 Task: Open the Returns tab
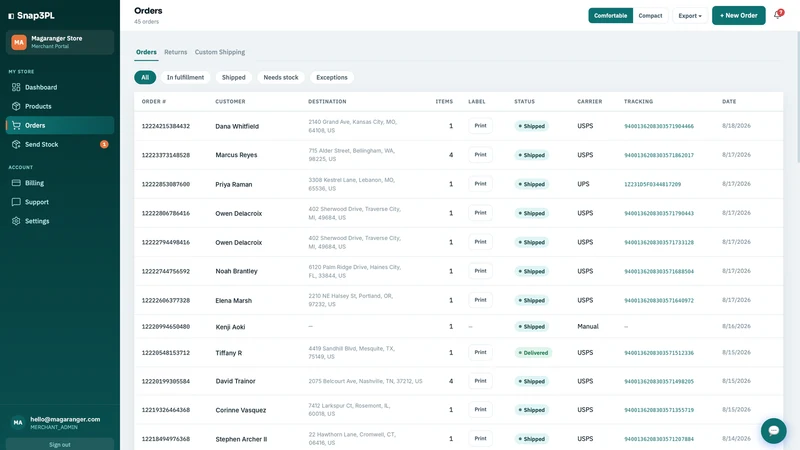pos(176,52)
